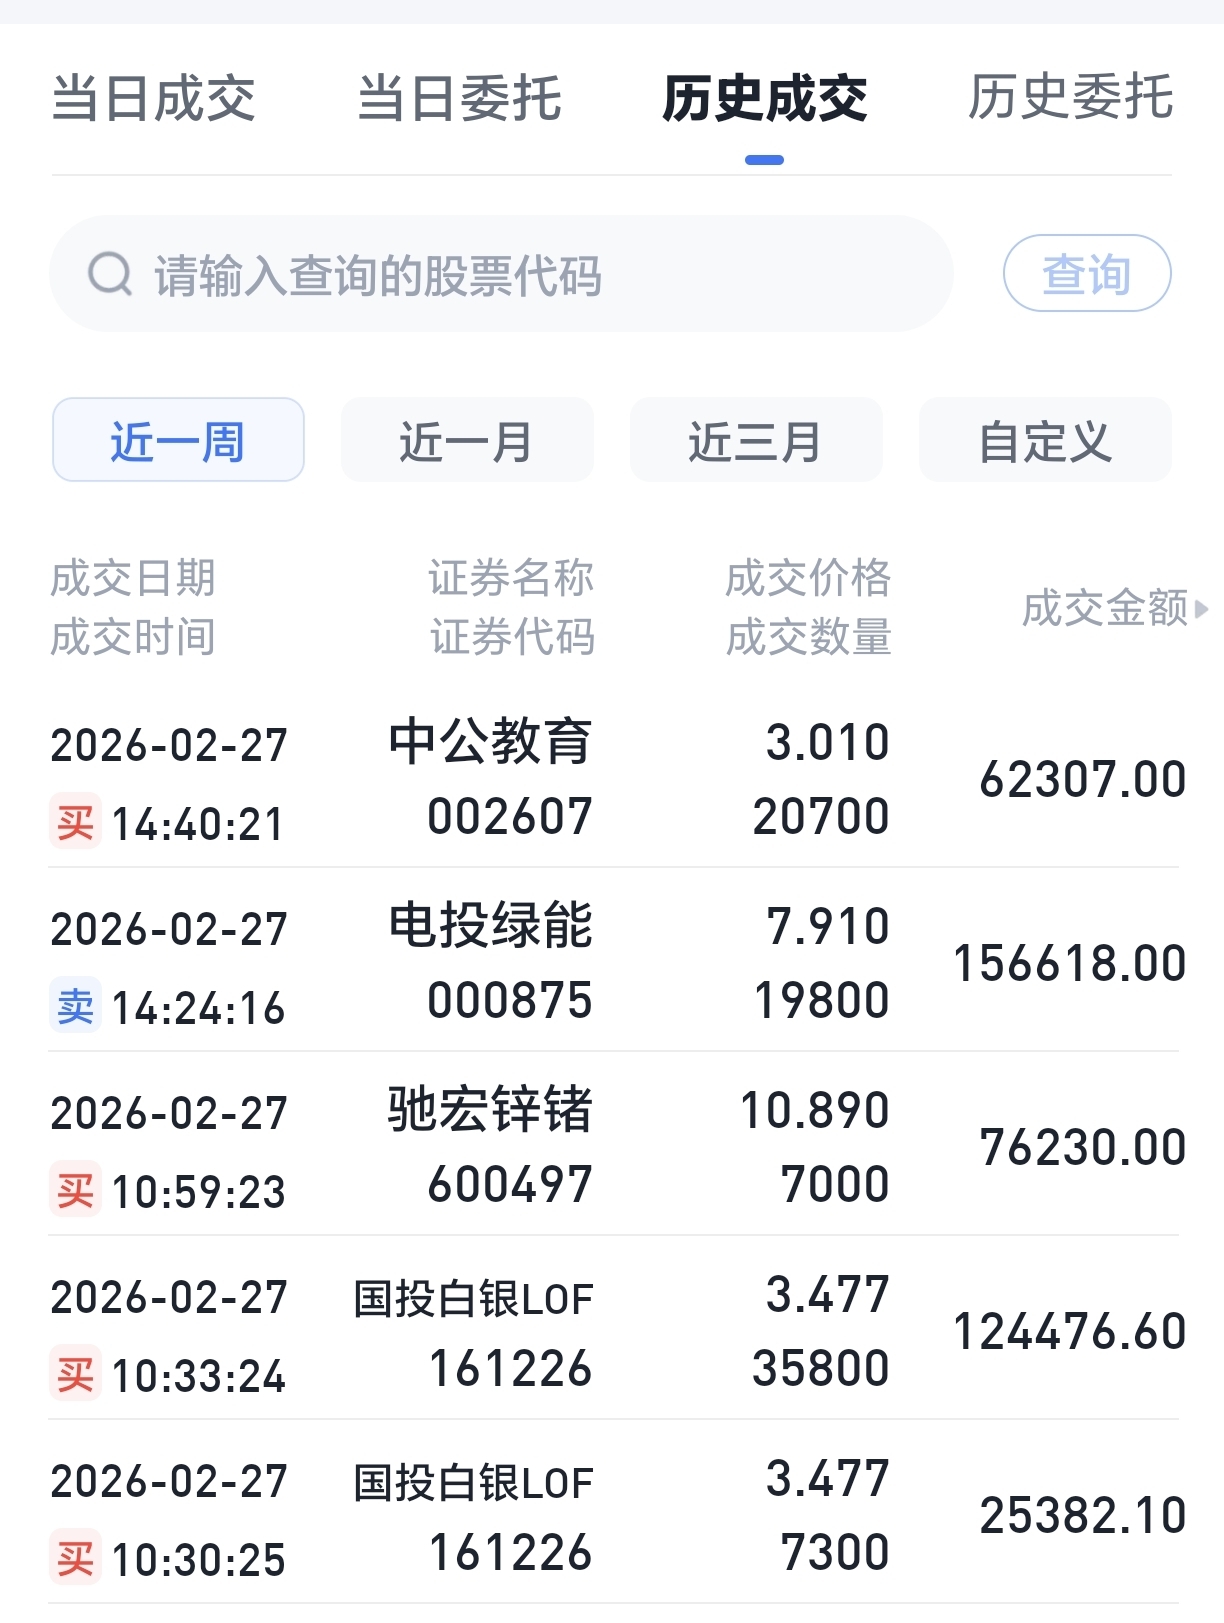This screenshot has width=1224, height=1623.
Task: Click the 买 badge at 10:33:24
Action: pyautogui.click(x=75, y=1374)
